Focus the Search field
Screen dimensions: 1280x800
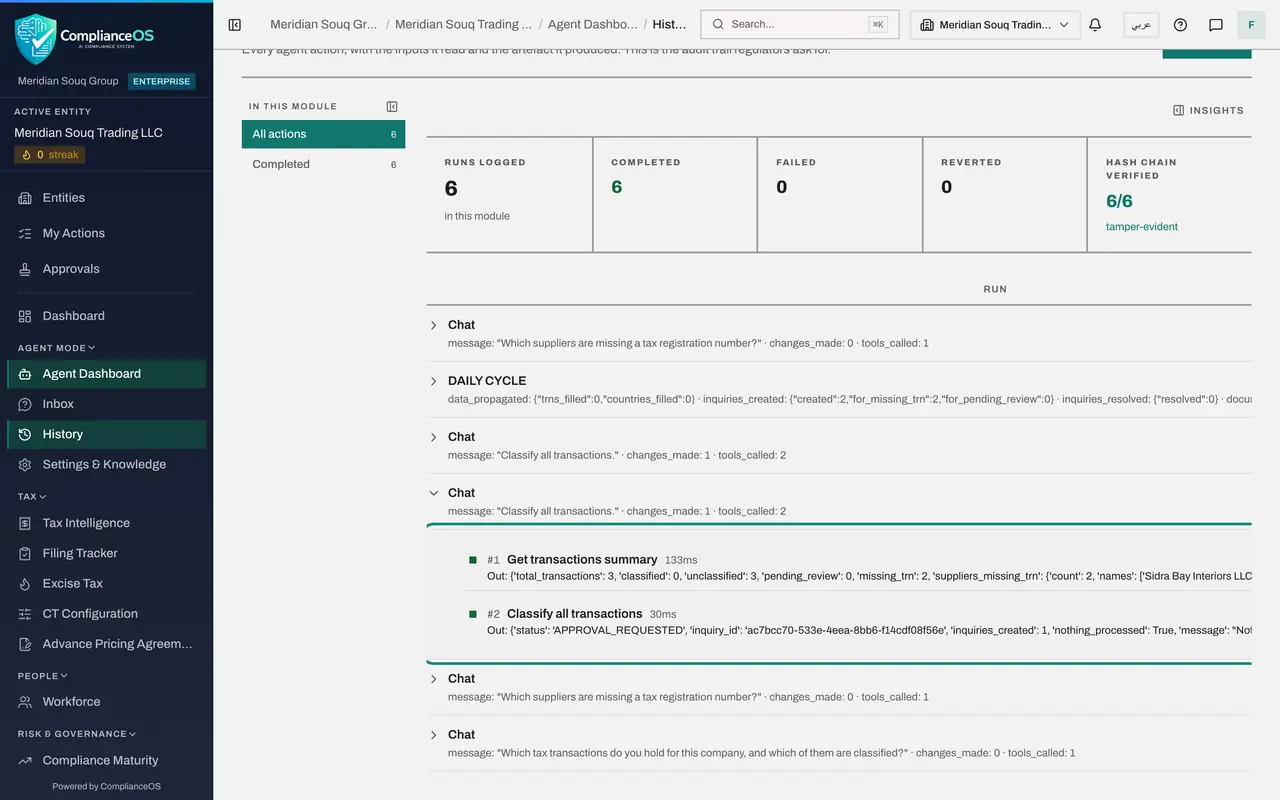point(800,24)
